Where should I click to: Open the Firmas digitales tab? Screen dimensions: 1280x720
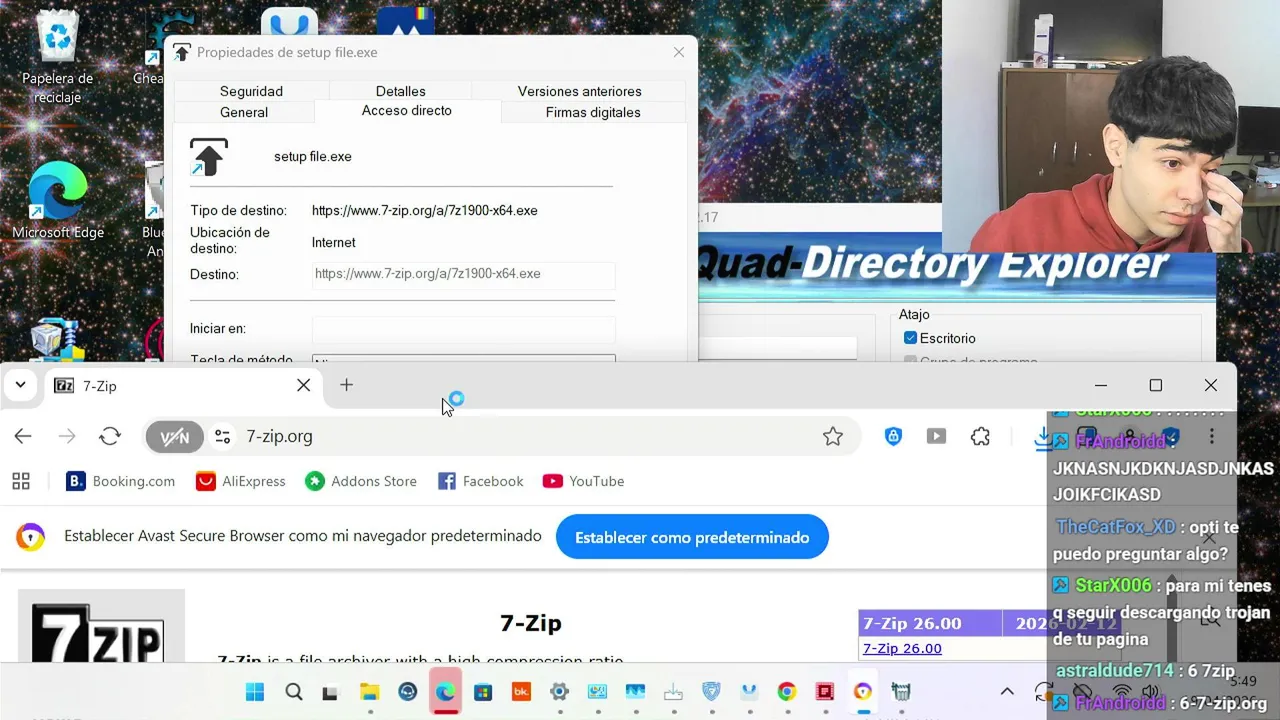point(593,112)
